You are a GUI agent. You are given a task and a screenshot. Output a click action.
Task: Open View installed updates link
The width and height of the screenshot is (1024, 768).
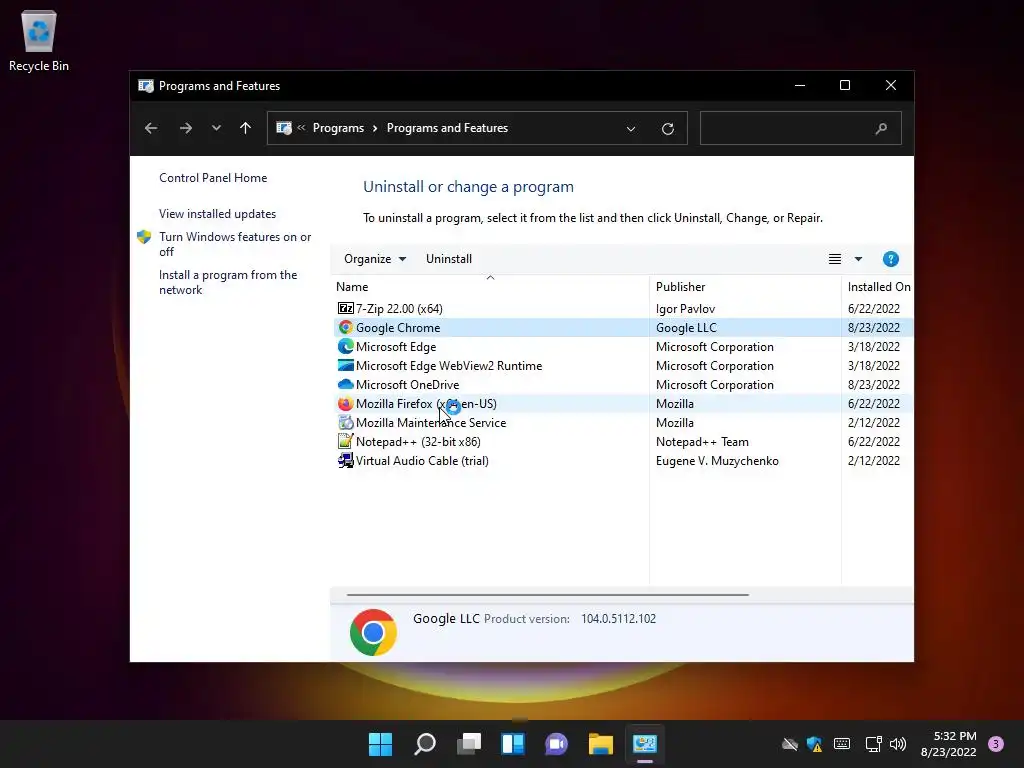coord(217,214)
